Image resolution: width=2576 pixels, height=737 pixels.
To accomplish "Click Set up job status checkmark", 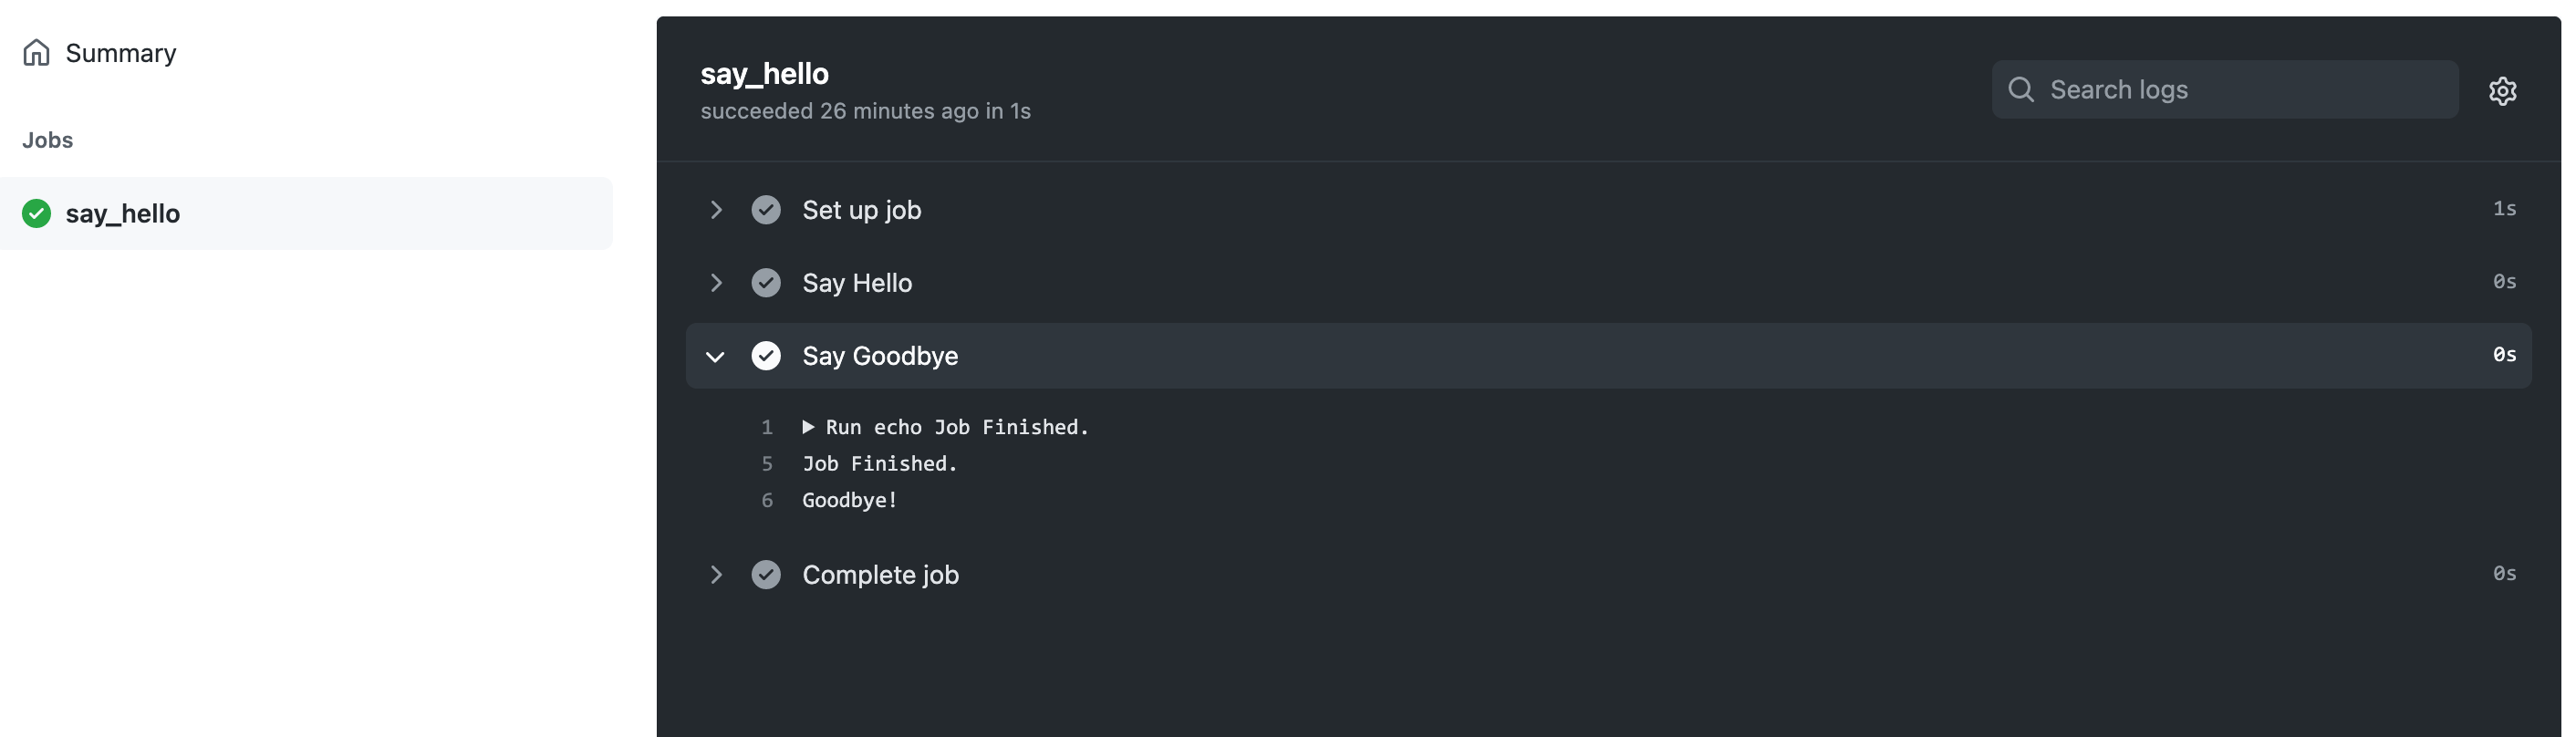I will click(x=766, y=210).
